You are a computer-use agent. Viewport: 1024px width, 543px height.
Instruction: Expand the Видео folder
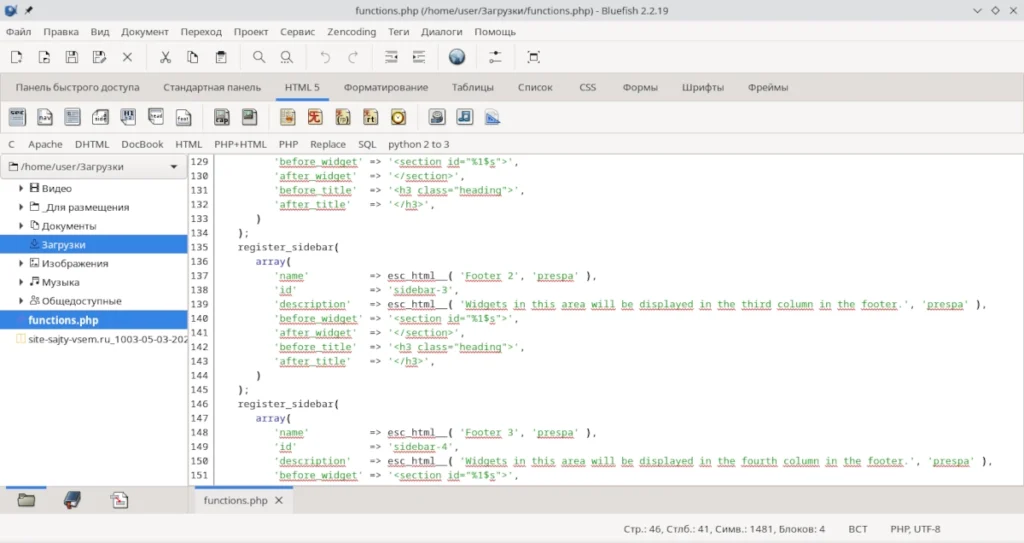tap(21, 188)
